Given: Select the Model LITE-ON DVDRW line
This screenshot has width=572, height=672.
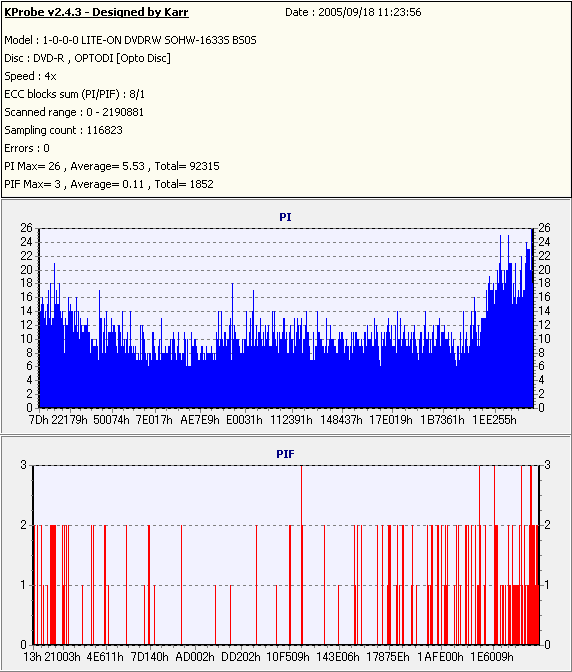Looking at the screenshot, I should pyautogui.click(x=130, y=40).
